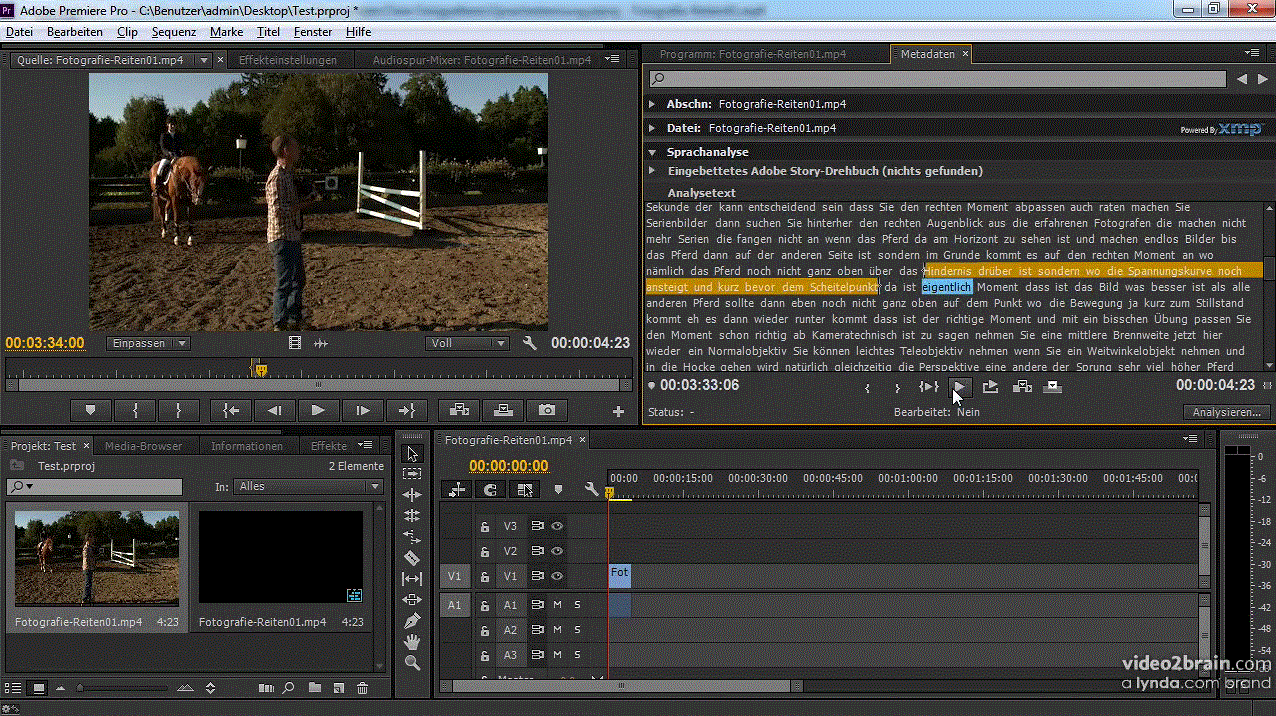Image resolution: width=1276 pixels, height=716 pixels.
Task: Open the Einpassen zoom level dropdown
Action: (x=148, y=343)
